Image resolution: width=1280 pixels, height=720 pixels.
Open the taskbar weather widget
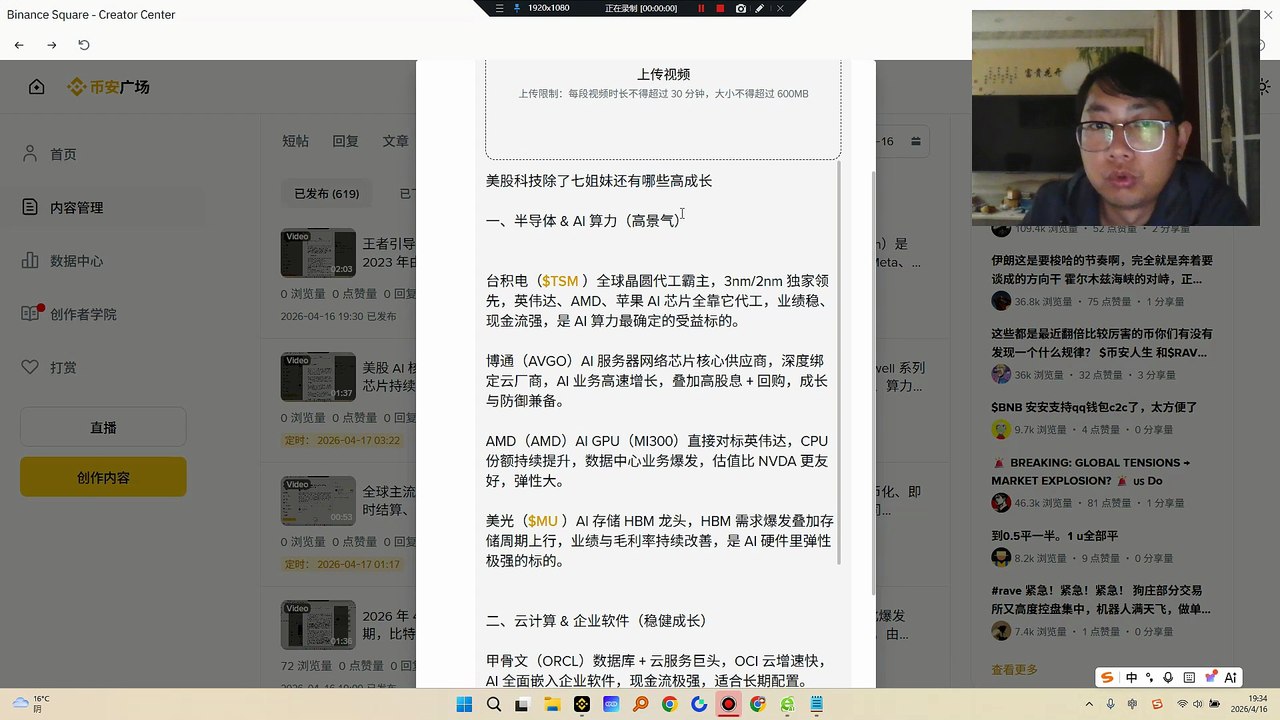point(30,704)
